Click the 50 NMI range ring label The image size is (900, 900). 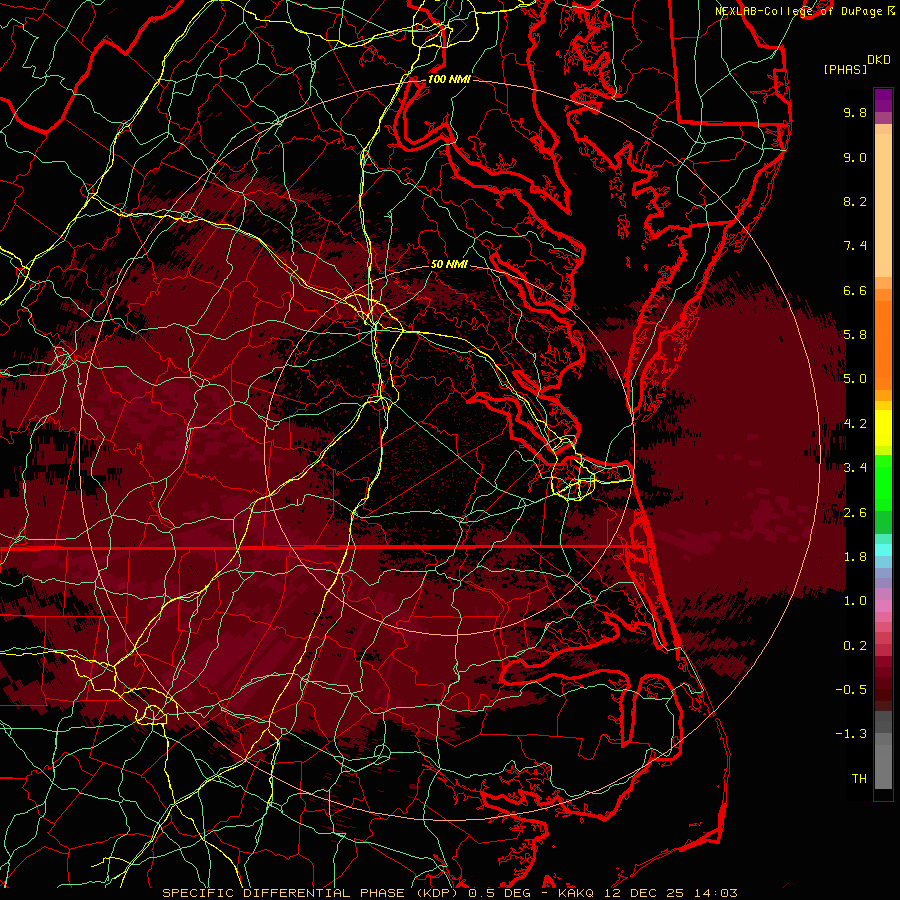click(x=449, y=264)
